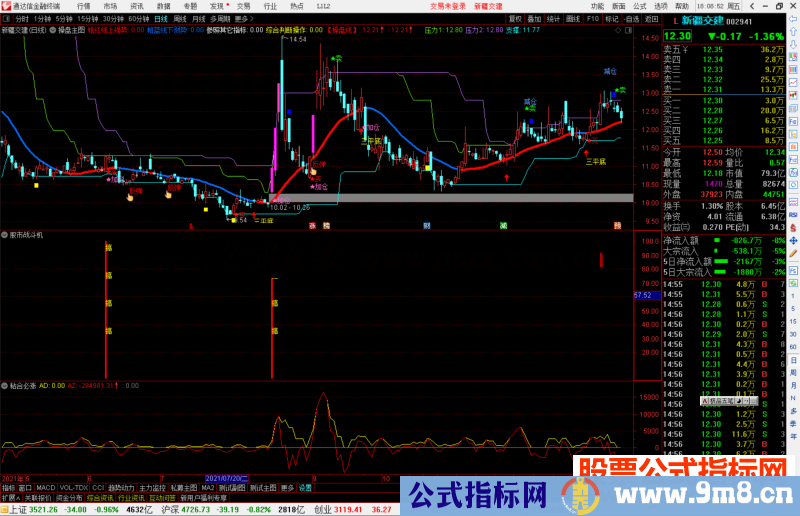Select the CCI indicator tab
This screenshot has width=800, height=516.
pyautogui.click(x=98, y=488)
